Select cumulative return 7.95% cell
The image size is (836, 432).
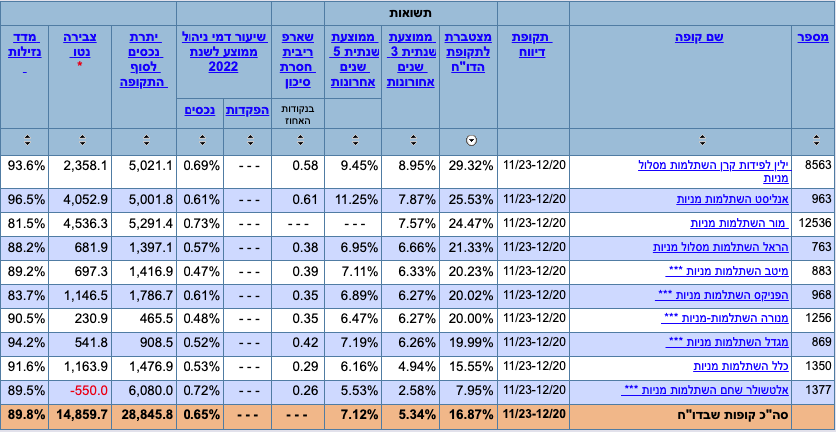468,393
